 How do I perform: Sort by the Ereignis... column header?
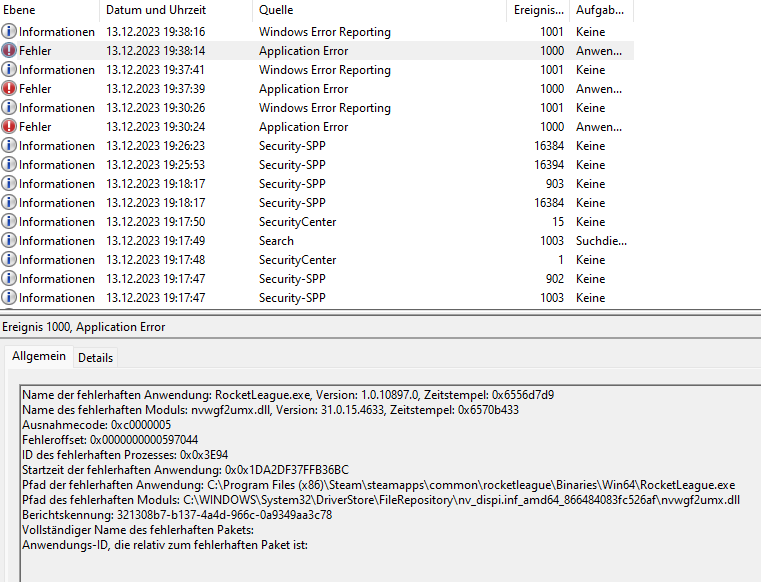pyautogui.click(x=538, y=10)
